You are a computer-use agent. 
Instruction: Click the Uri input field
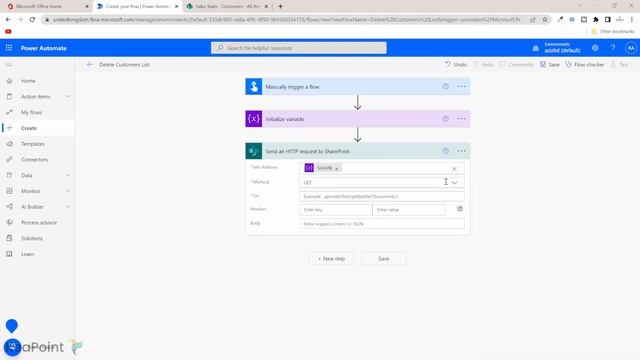[381, 196]
